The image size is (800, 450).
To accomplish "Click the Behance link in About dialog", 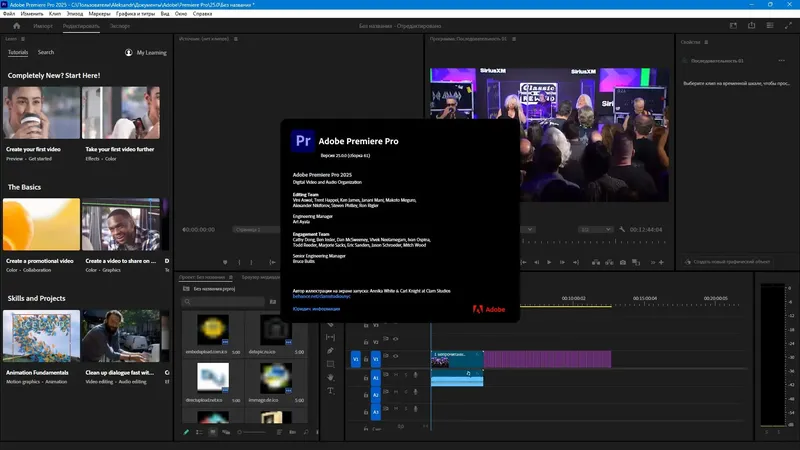I will [320, 296].
